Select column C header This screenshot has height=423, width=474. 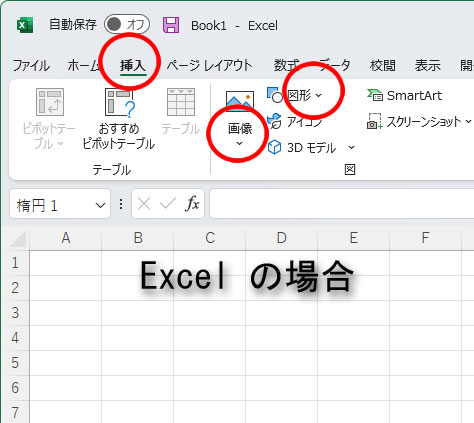pyautogui.click(x=210, y=238)
